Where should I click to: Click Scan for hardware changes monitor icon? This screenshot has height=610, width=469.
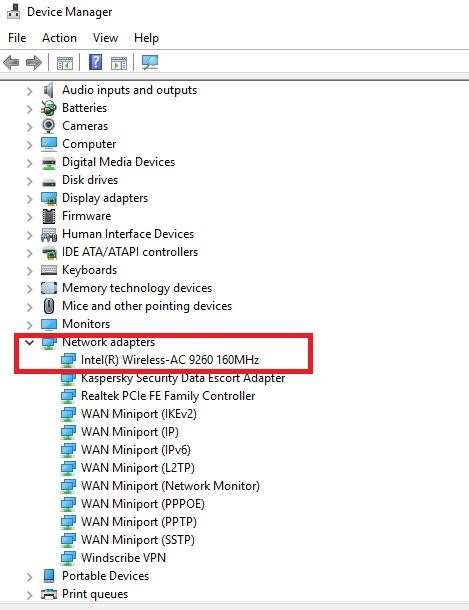(150, 62)
